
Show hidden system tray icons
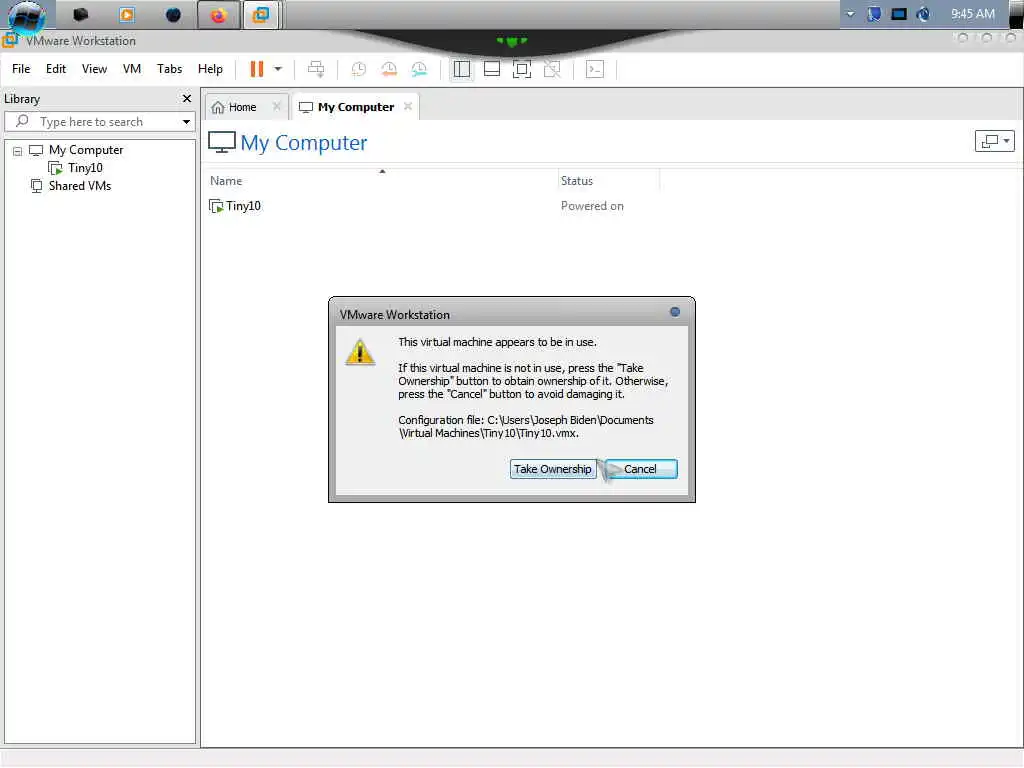(850, 14)
